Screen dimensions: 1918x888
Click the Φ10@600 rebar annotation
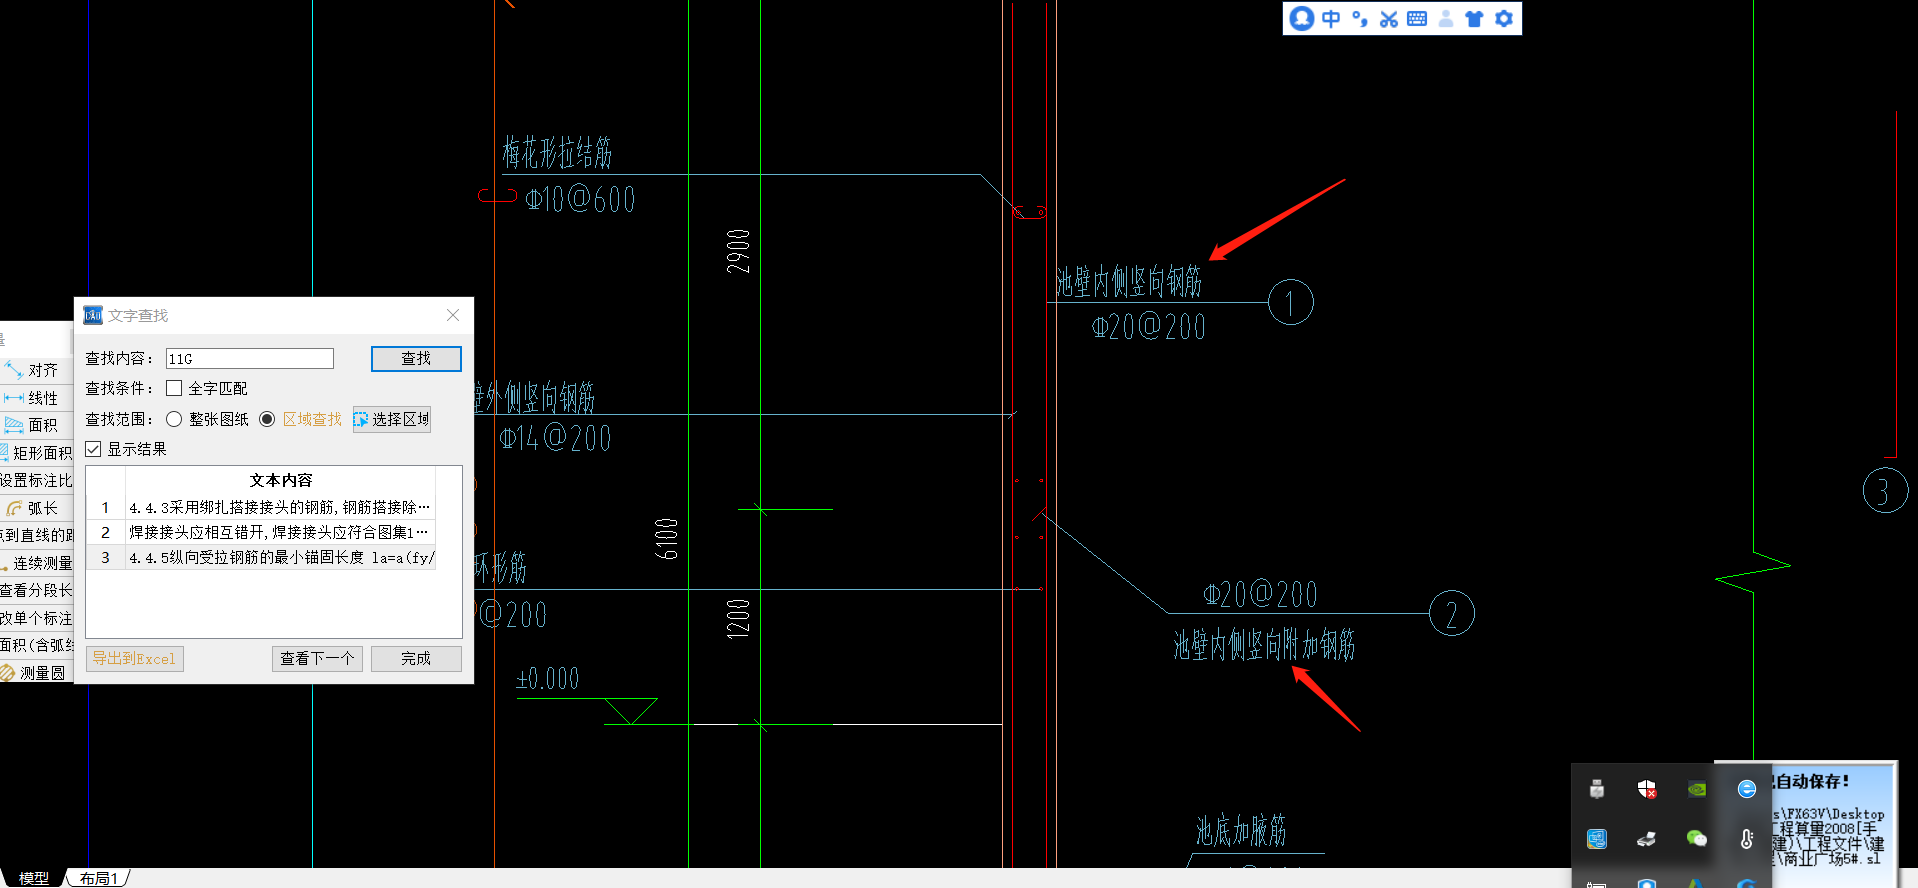[581, 199]
